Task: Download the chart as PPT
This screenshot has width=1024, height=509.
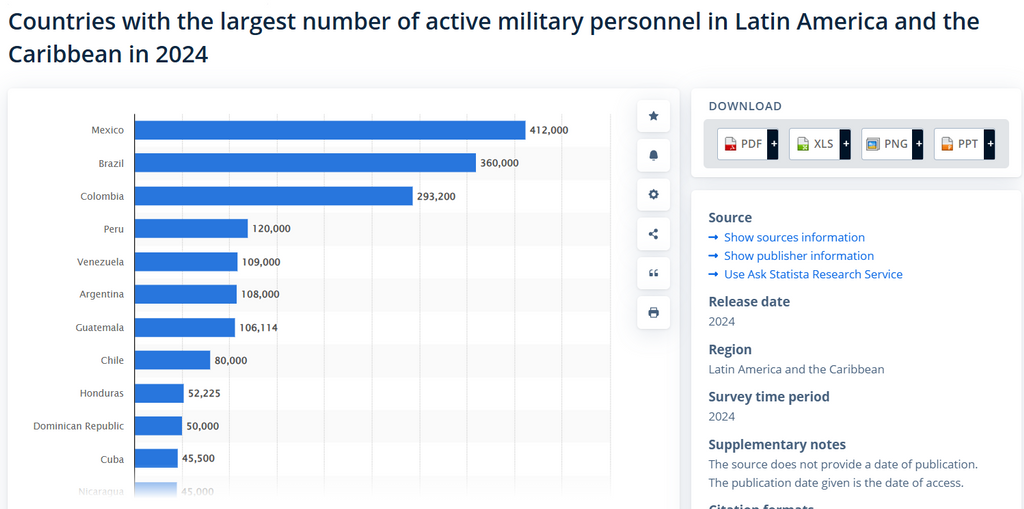Action: click(x=959, y=144)
